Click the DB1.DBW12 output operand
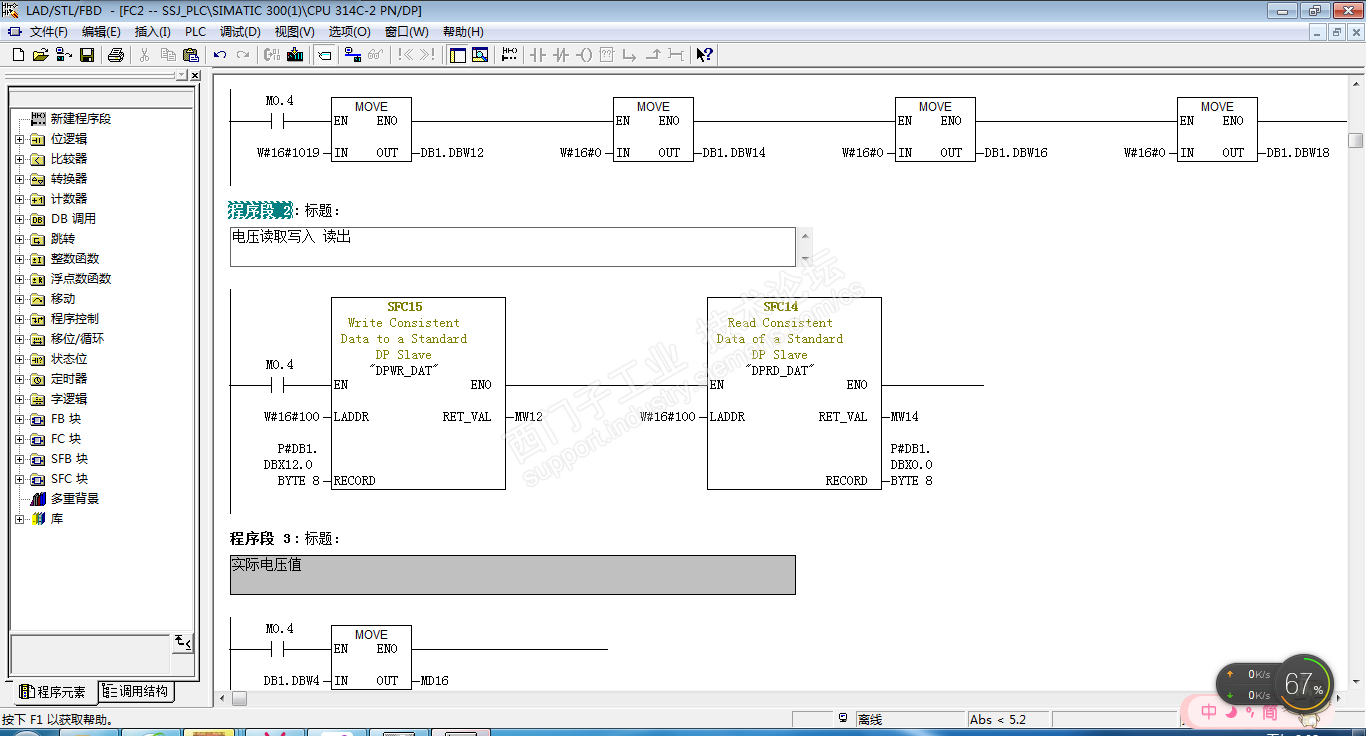 point(453,153)
